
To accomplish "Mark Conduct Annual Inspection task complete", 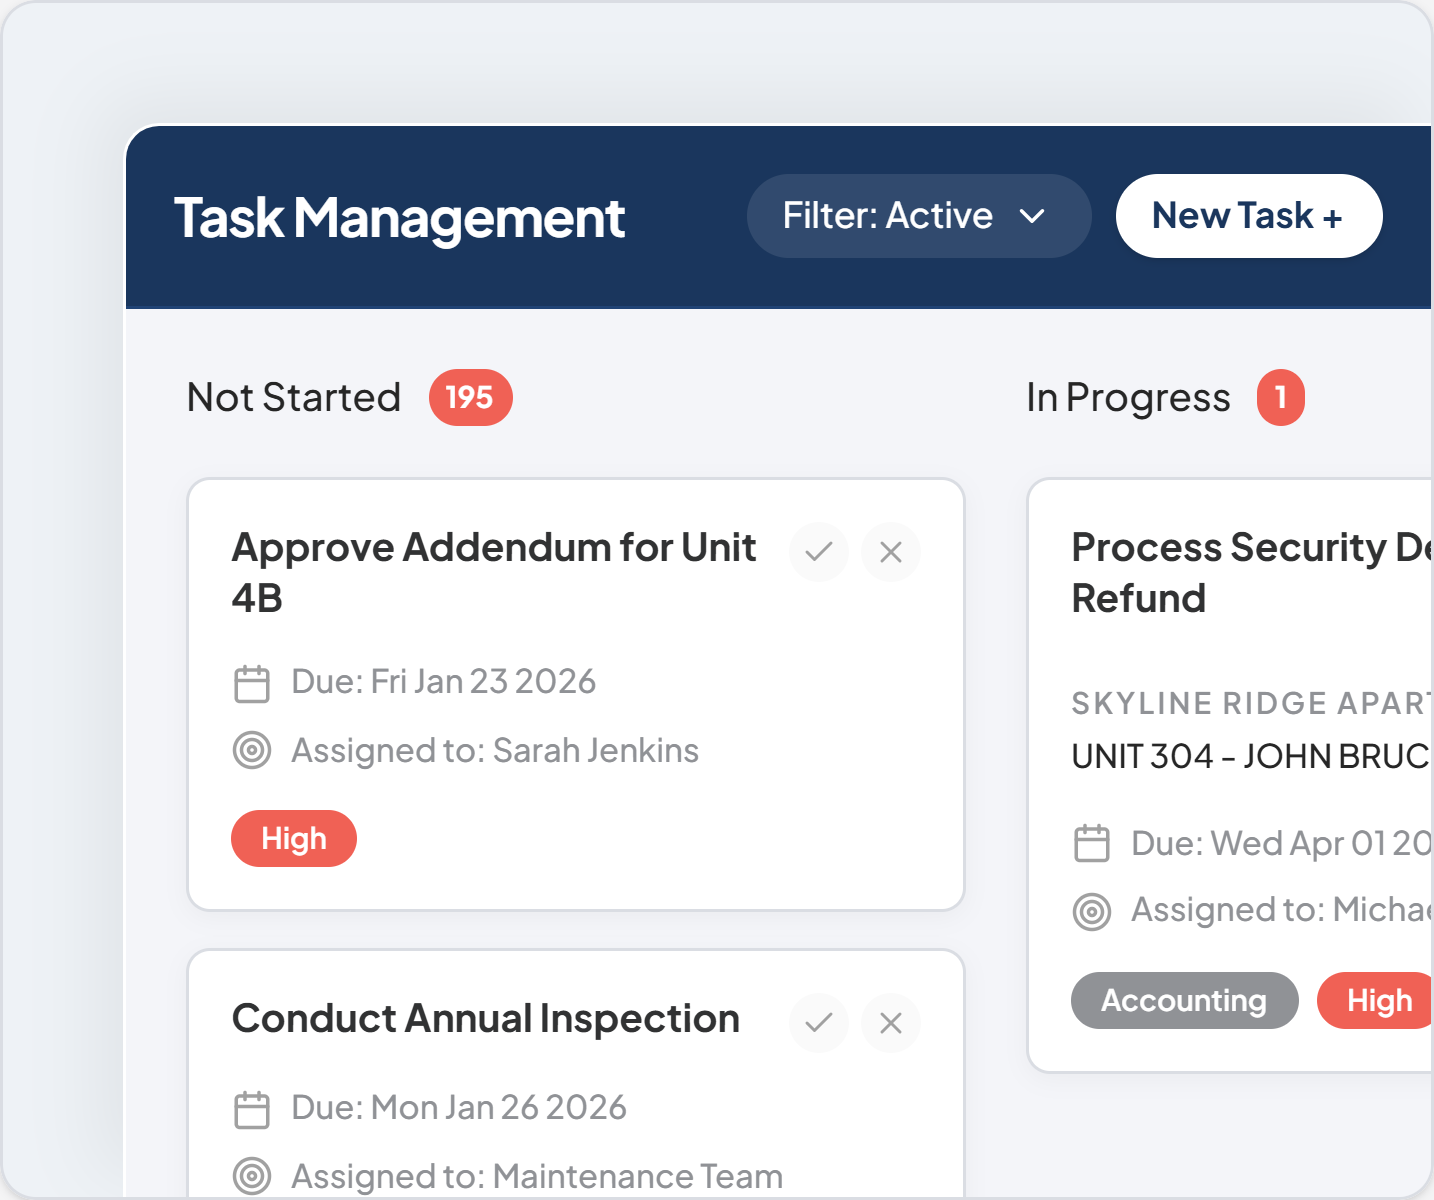I will tap(818, 1022).
